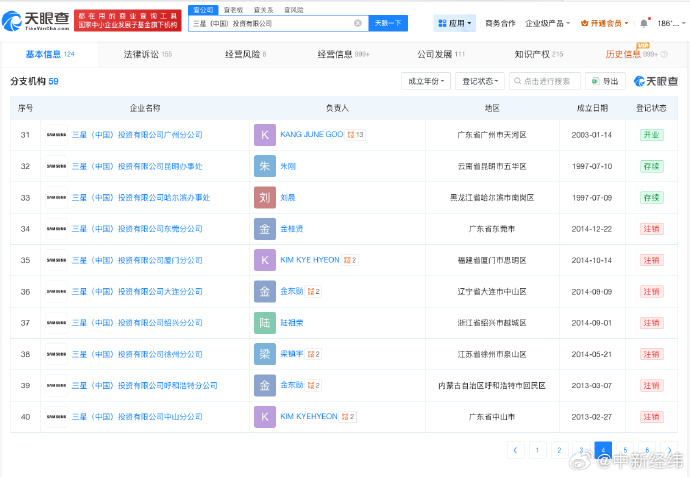The image size is (690, 477).
Task: Open 中山分公司 company link
Action: pos(137,417)
